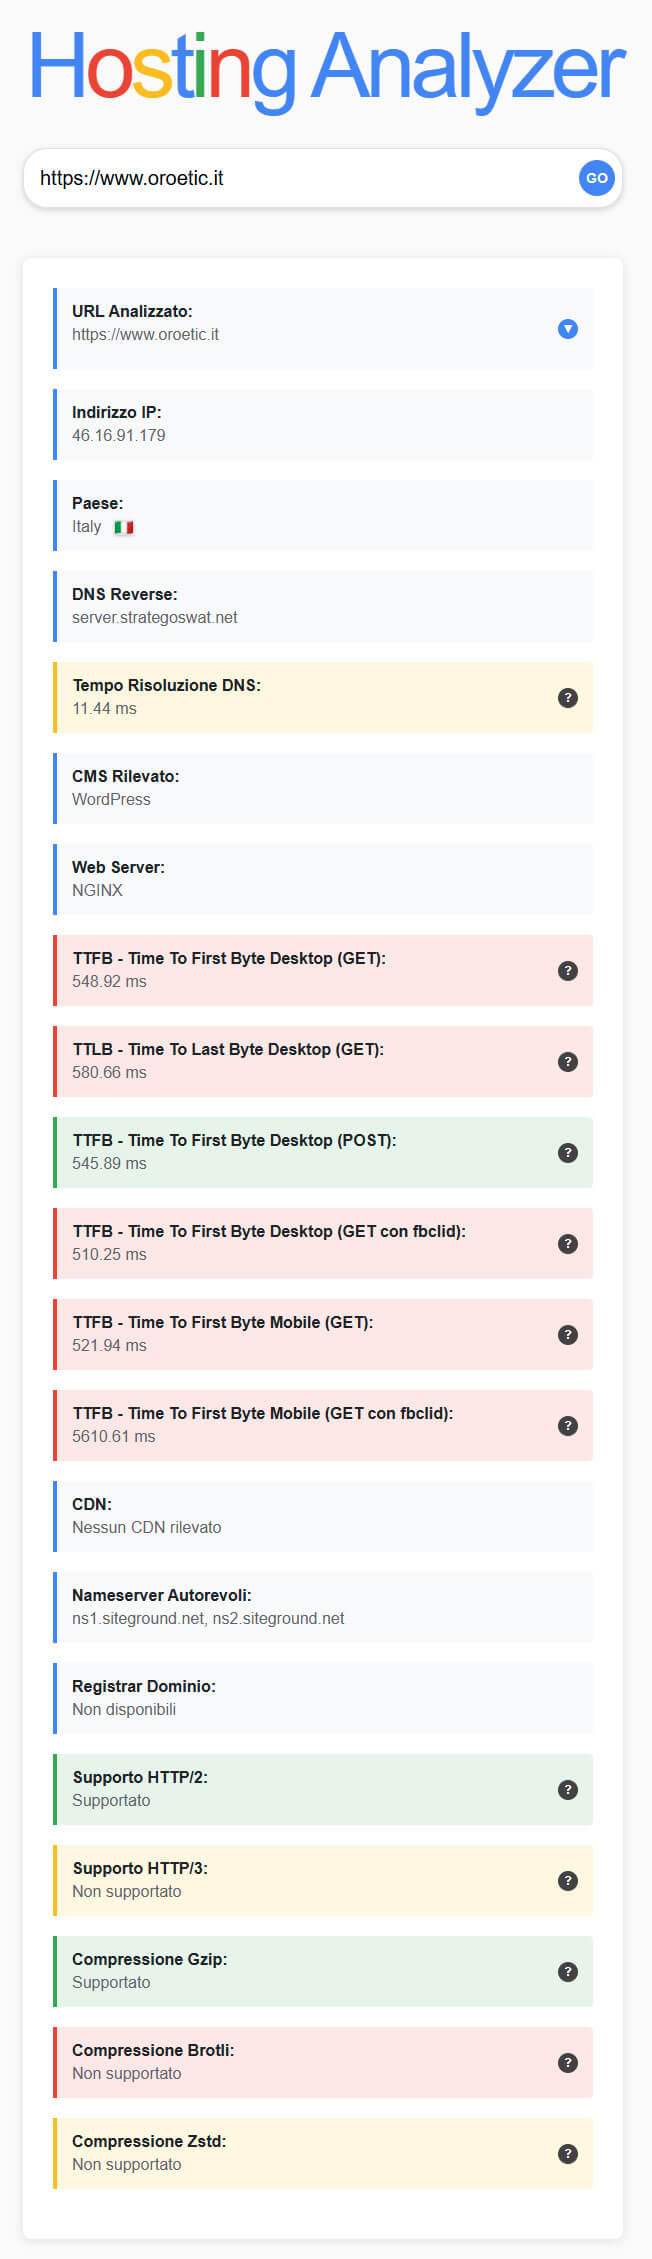652x2259 pixels.
Task: Open help icon for Compressione Gzip
Action: [x=567, y=1972]
